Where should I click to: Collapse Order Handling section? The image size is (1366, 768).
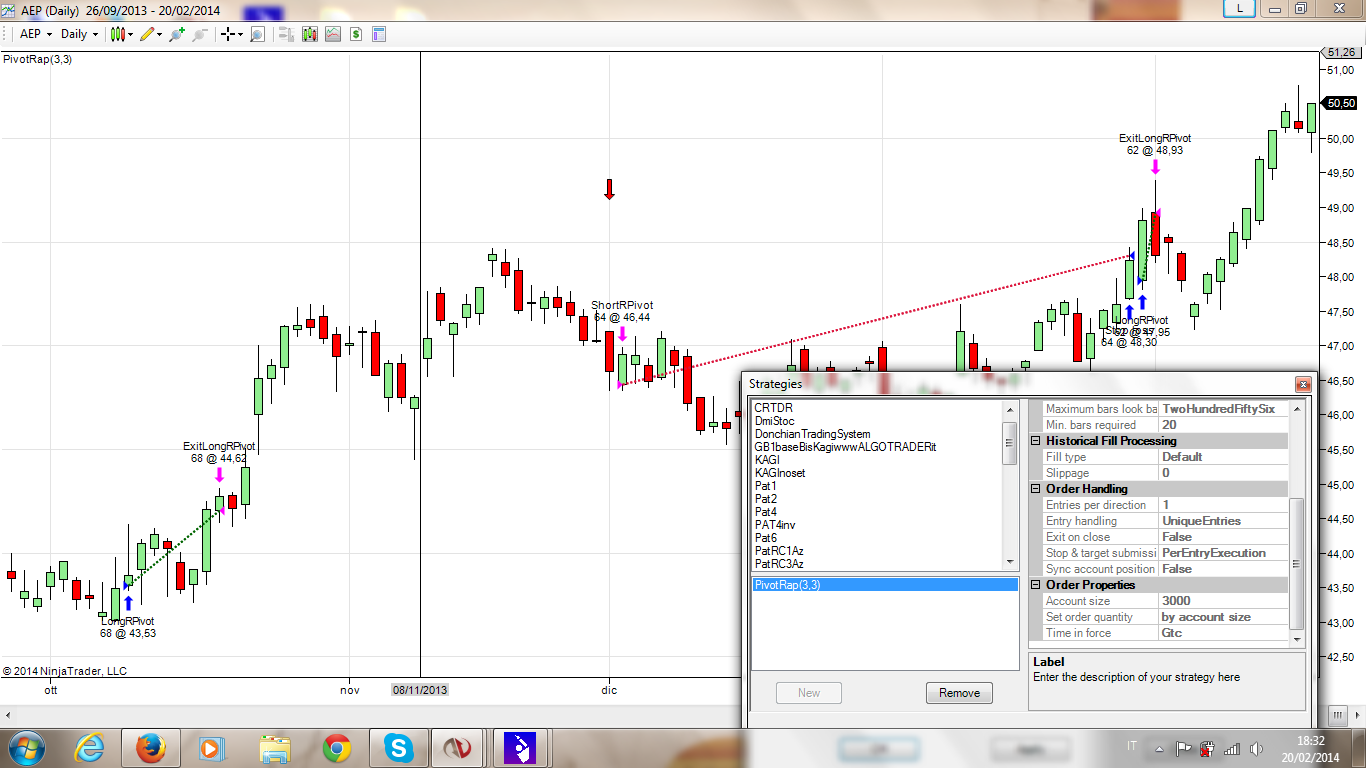coord(1036,489)
